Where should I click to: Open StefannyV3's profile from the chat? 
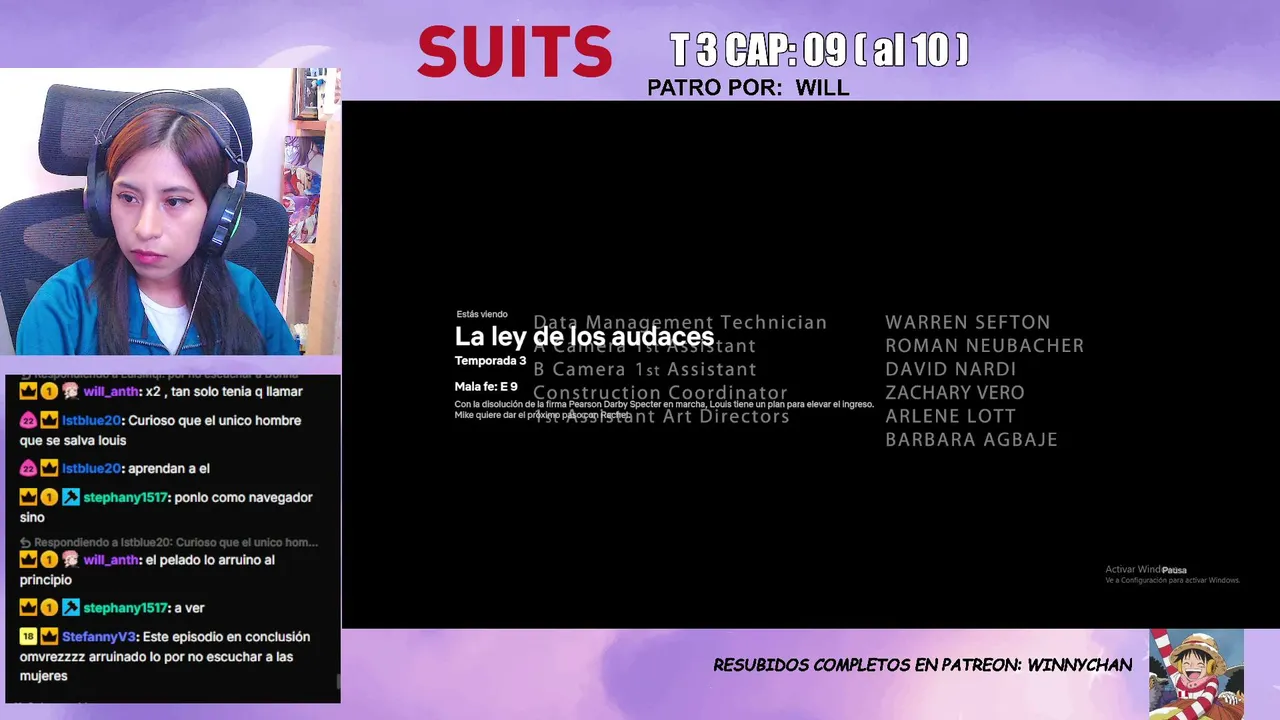tap(99, 637)
